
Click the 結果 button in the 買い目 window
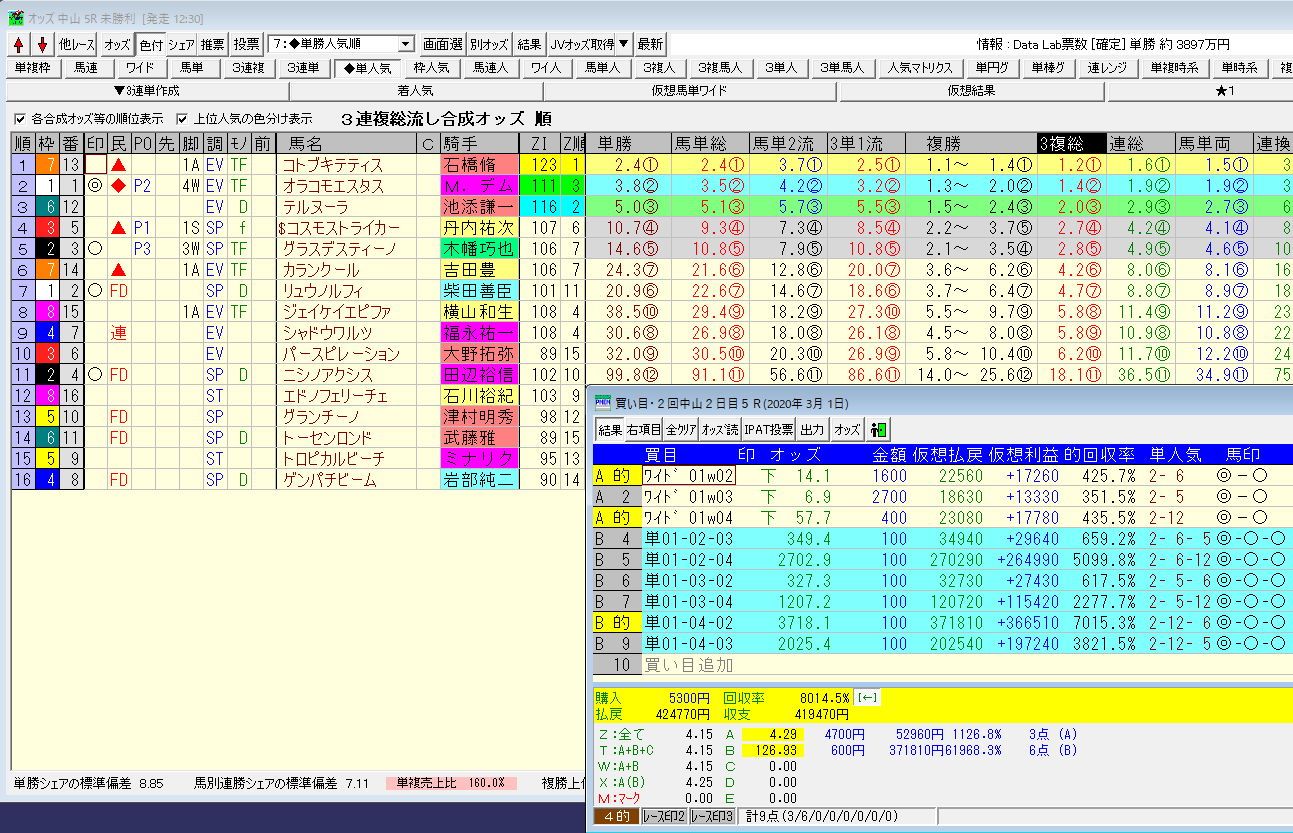coord(609,429)
